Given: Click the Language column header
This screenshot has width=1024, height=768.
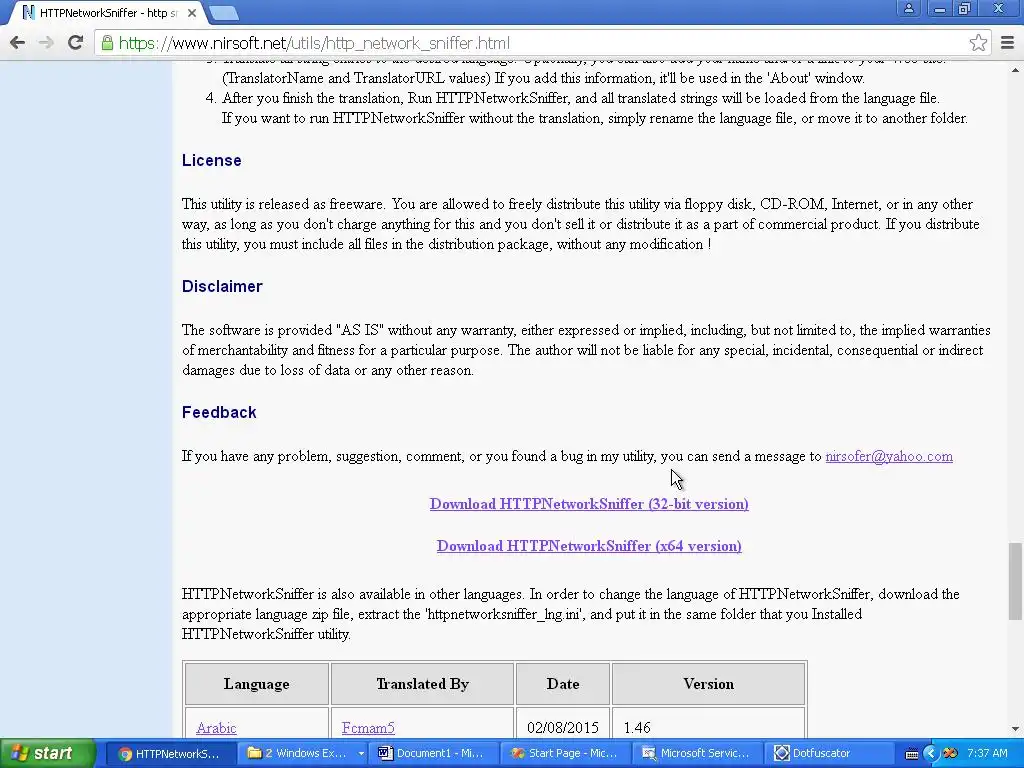Looking at the screenshot, I should coord(257,684).
